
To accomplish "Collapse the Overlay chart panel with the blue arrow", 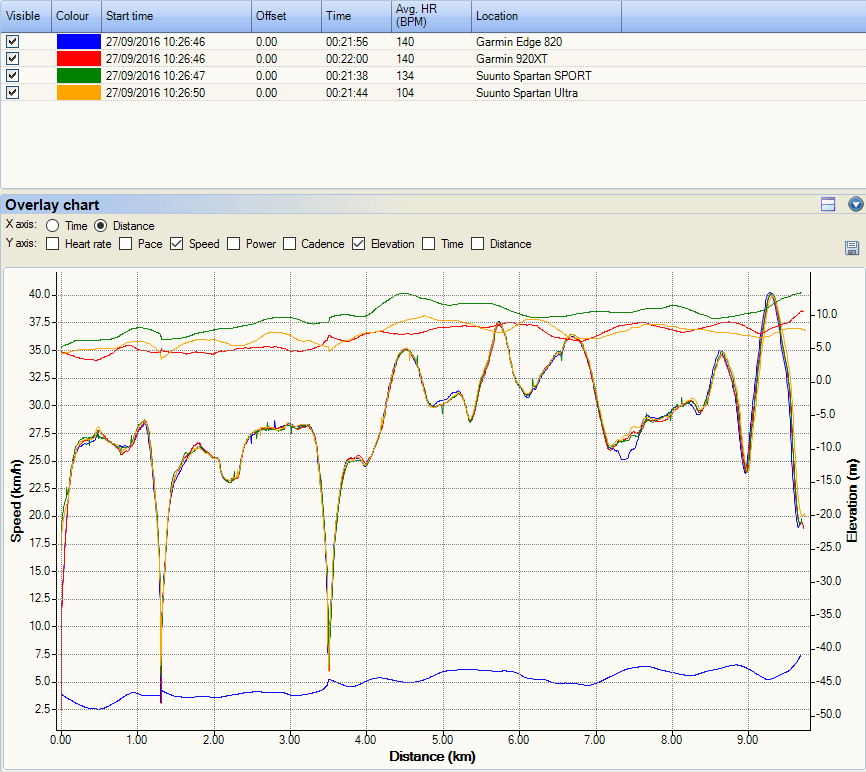I will coord(855,204).
